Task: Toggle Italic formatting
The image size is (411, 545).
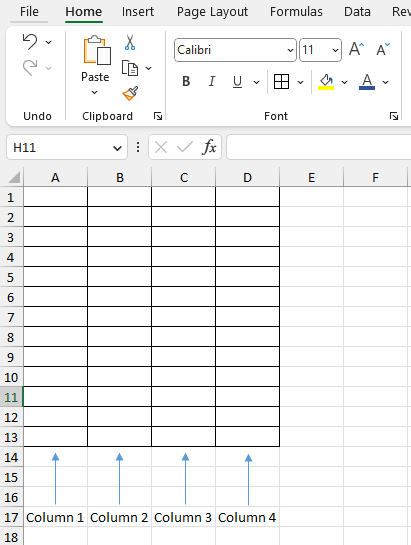Action: tap(211, 82)
